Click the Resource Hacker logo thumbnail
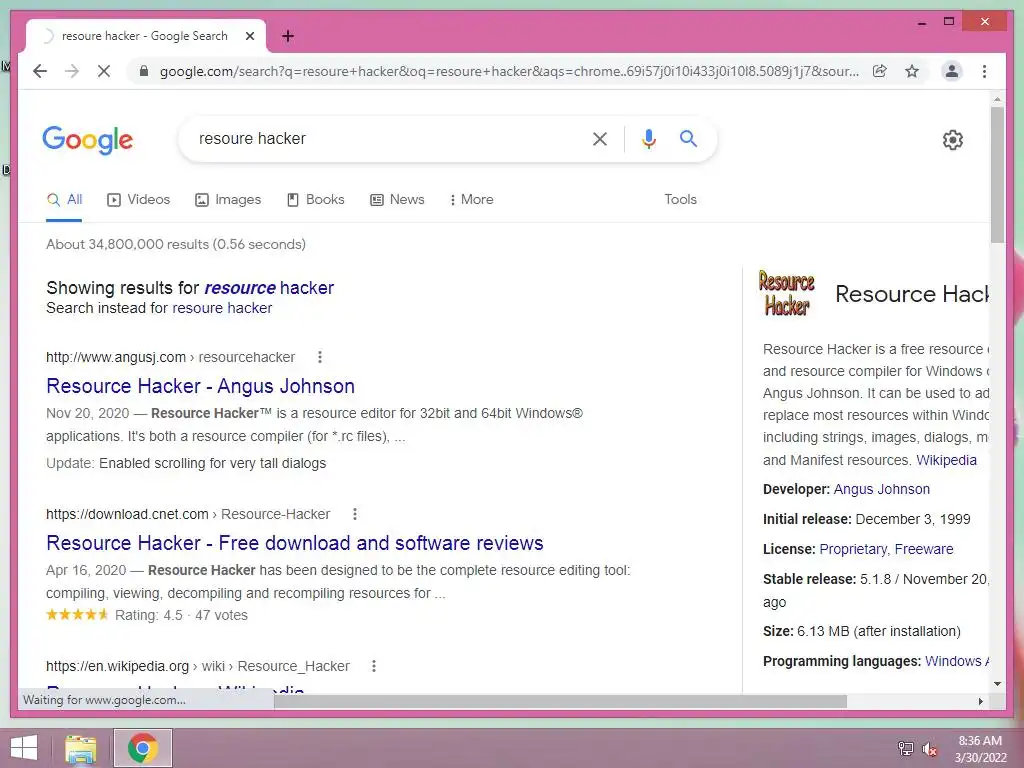This screenshot has width=1024, height=768. click(x=786, y=294)
